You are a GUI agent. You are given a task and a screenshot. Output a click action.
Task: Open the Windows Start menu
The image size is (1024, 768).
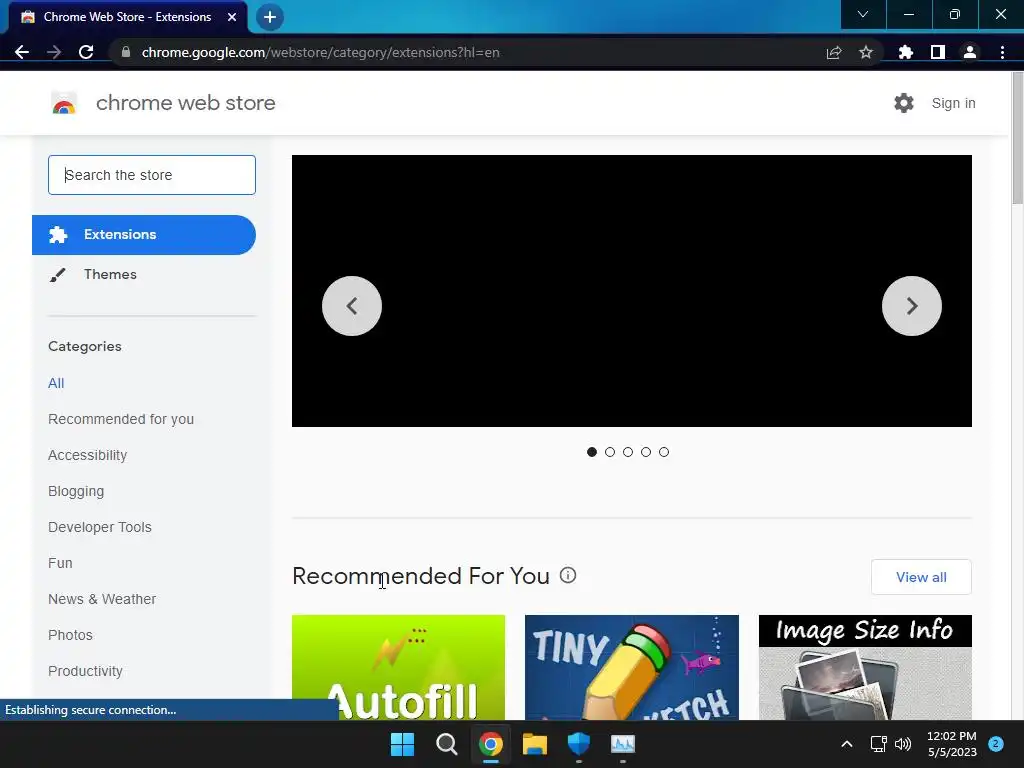(x=402, y=744)
